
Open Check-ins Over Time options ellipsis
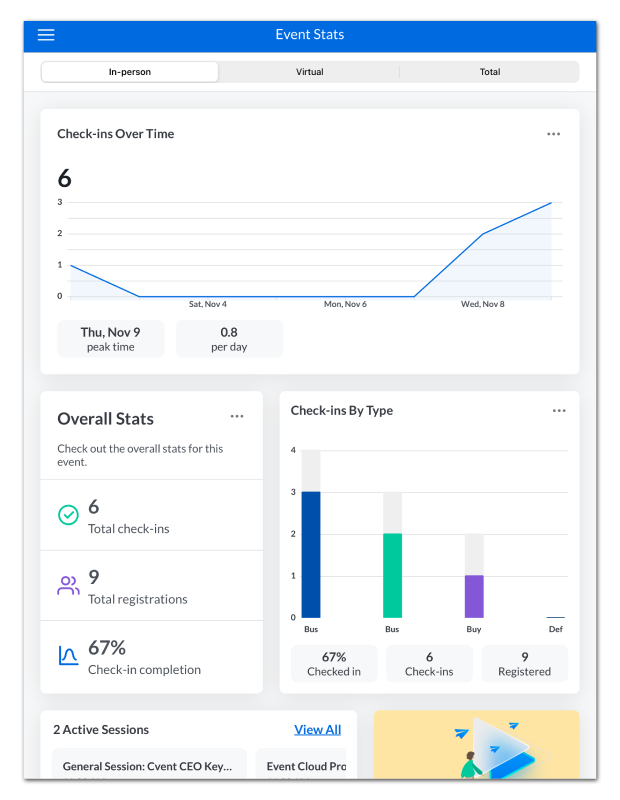coord(553,134)
